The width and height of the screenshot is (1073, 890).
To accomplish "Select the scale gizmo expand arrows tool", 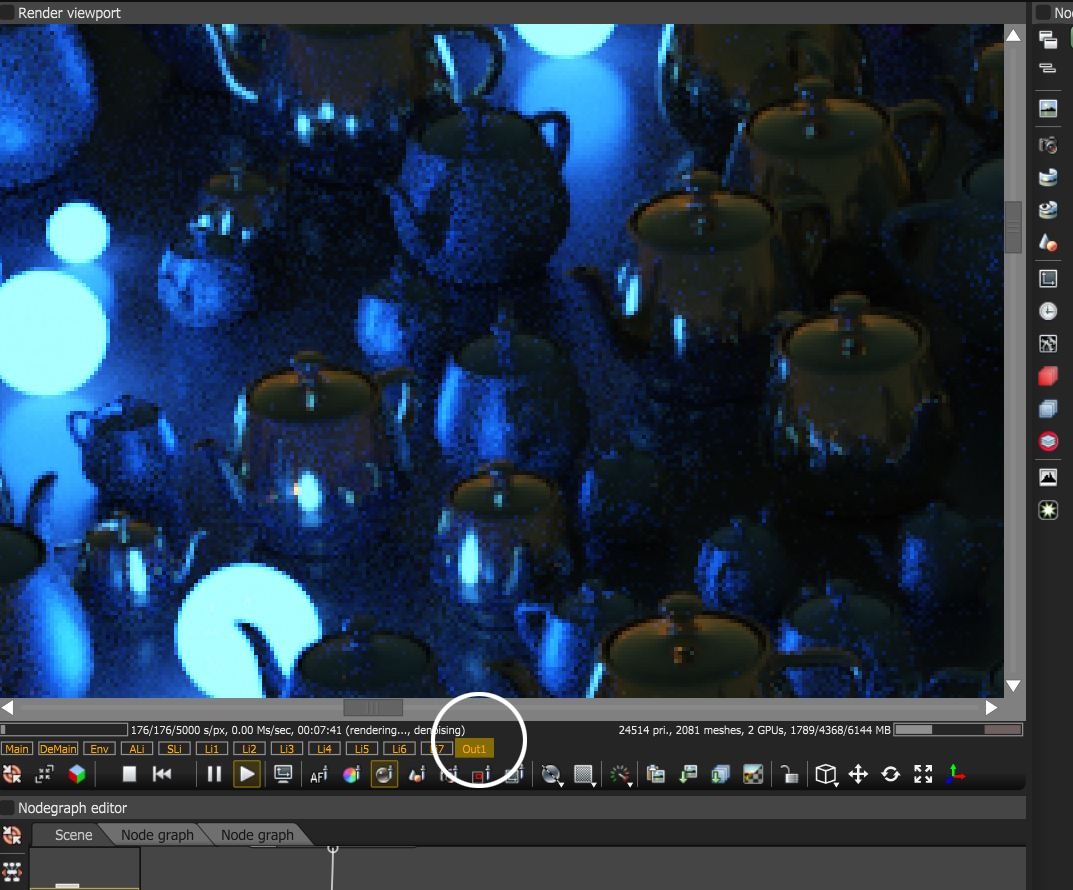I will (x=923, y=774).
